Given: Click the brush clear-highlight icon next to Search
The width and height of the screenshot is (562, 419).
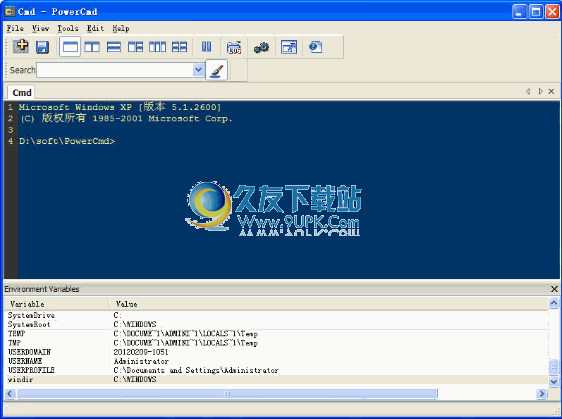Looking at the screenshot, I should (216, 70).
